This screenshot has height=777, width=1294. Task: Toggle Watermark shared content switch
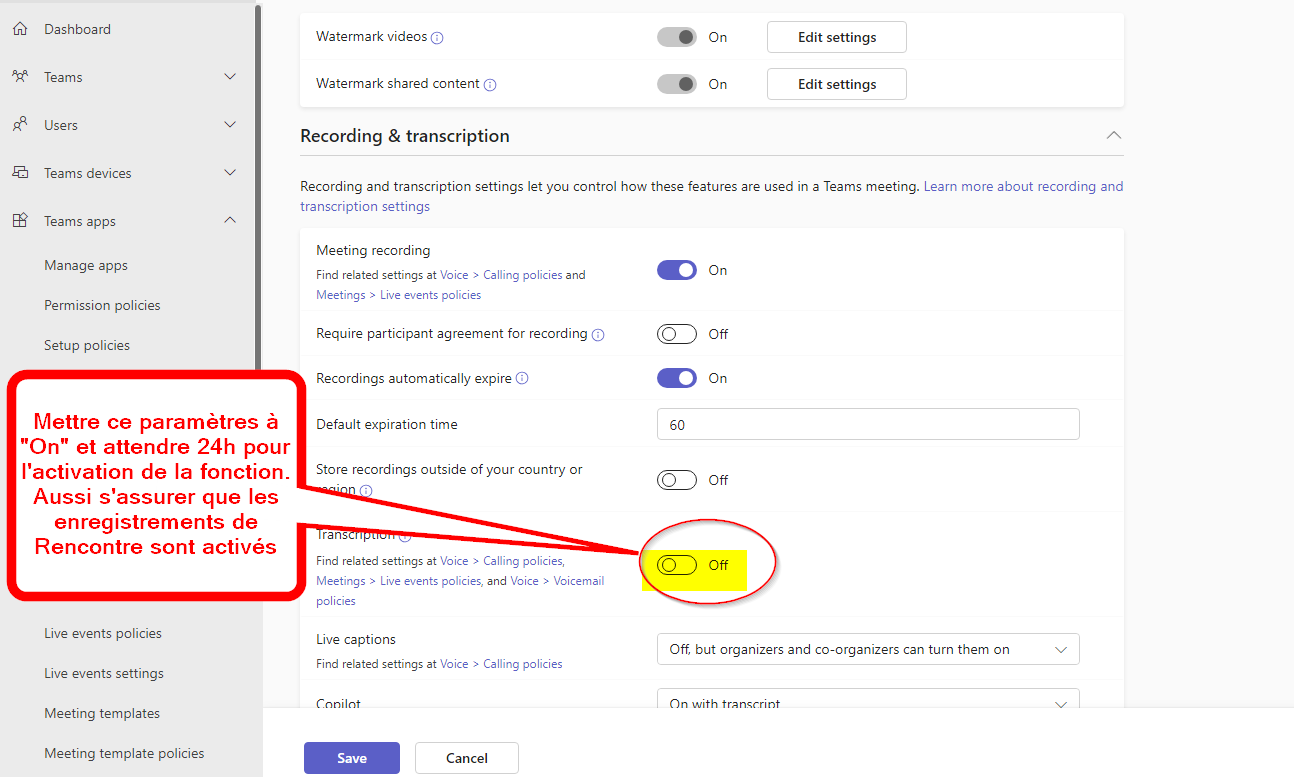pos(677,84)
